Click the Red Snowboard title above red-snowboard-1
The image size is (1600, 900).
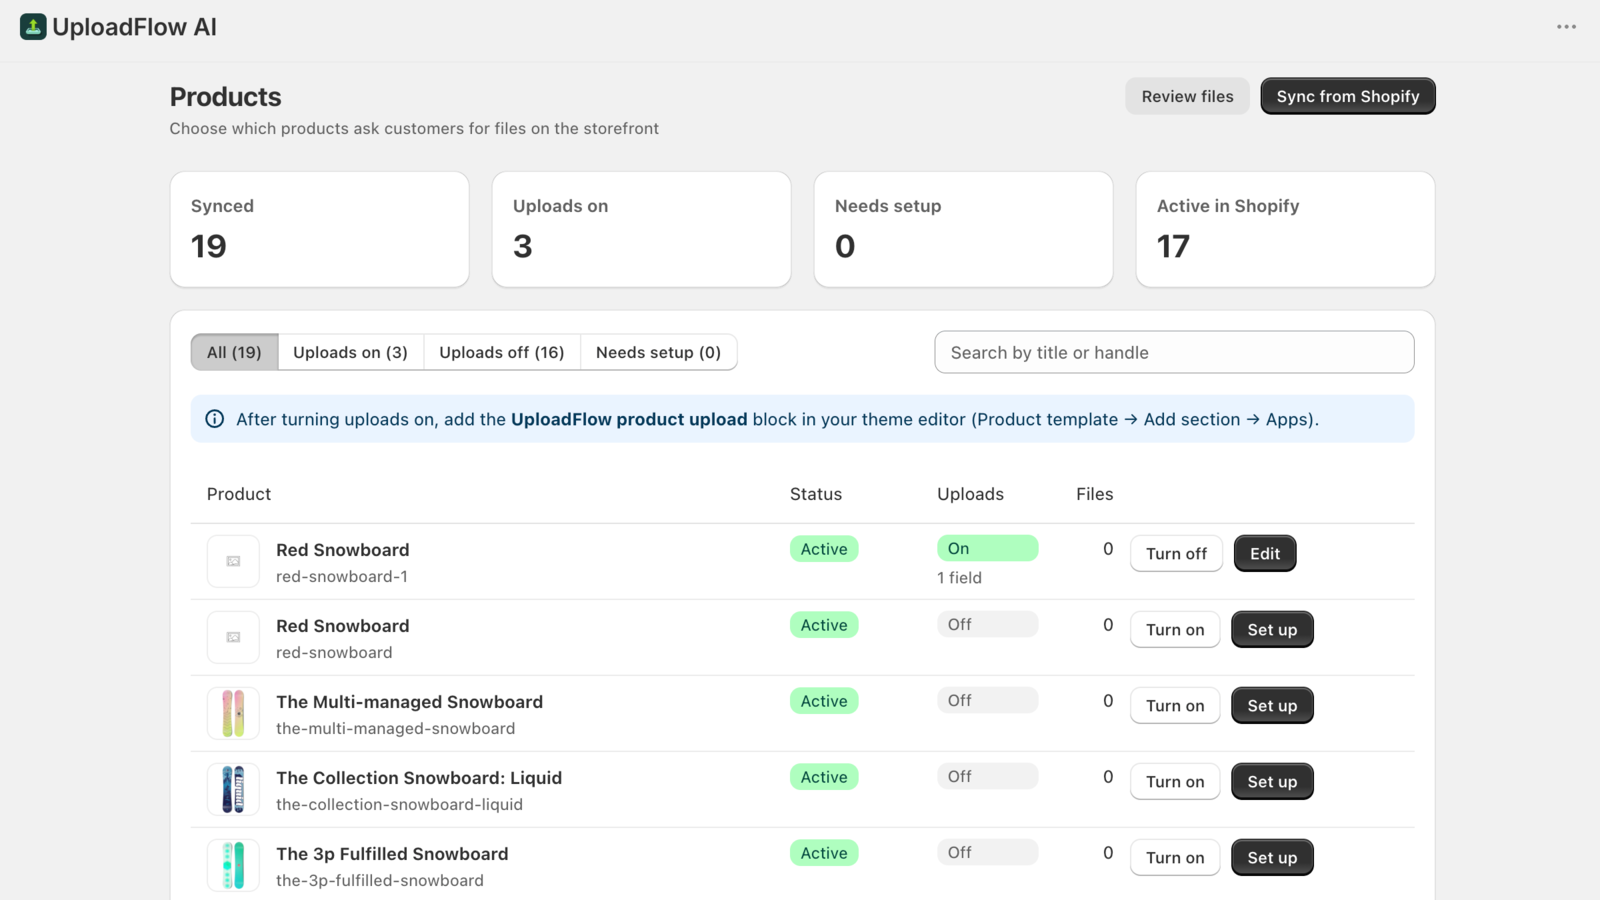coord(343,550)
